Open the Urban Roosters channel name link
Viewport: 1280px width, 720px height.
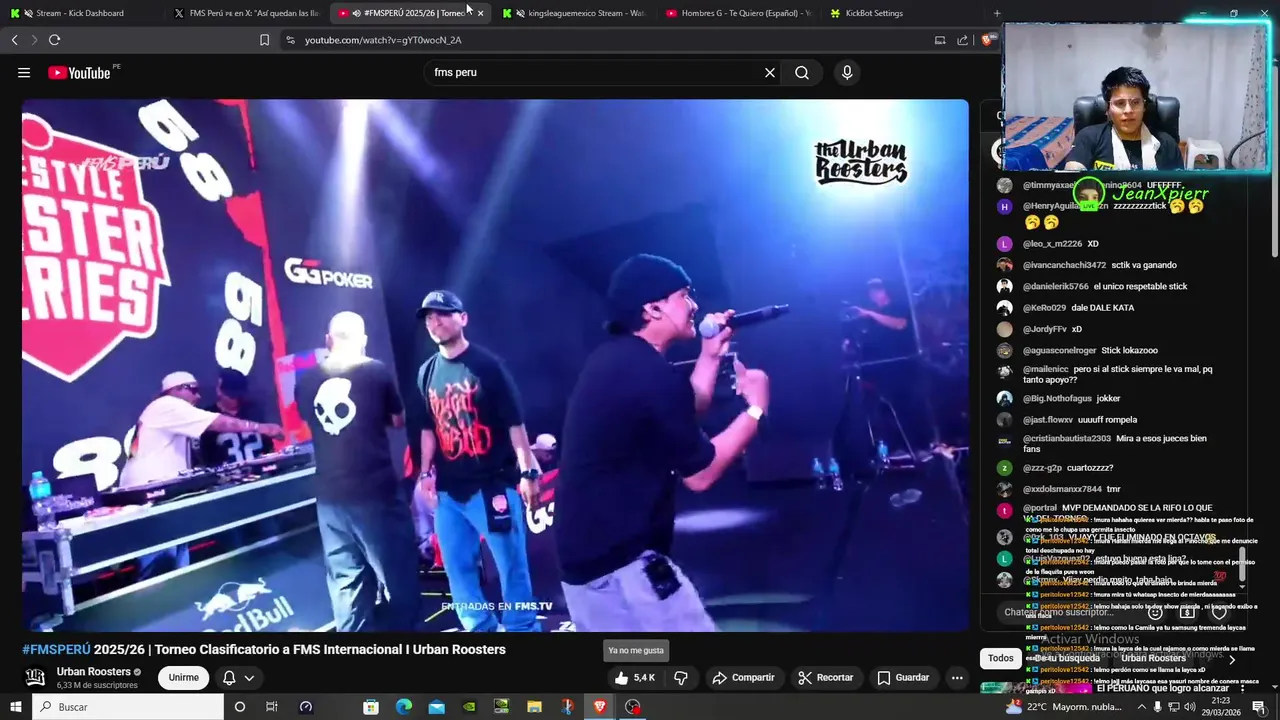94,672
